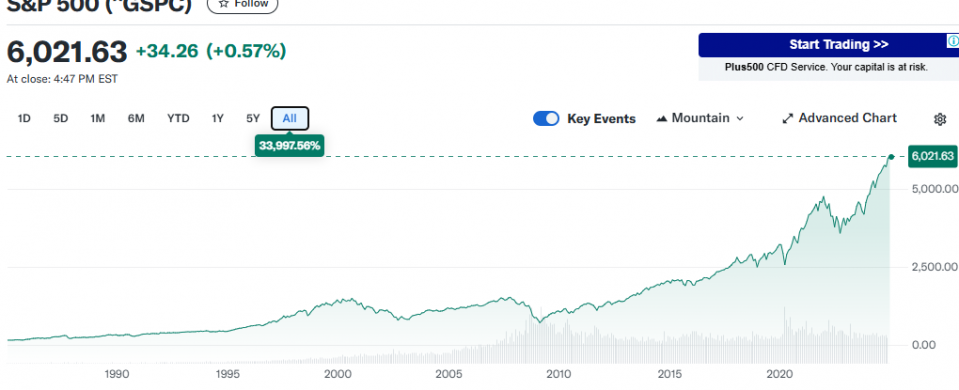Viewport: 959px width, 390px height.
Task: Select the 5D time range
Action: tap(61, 119)
